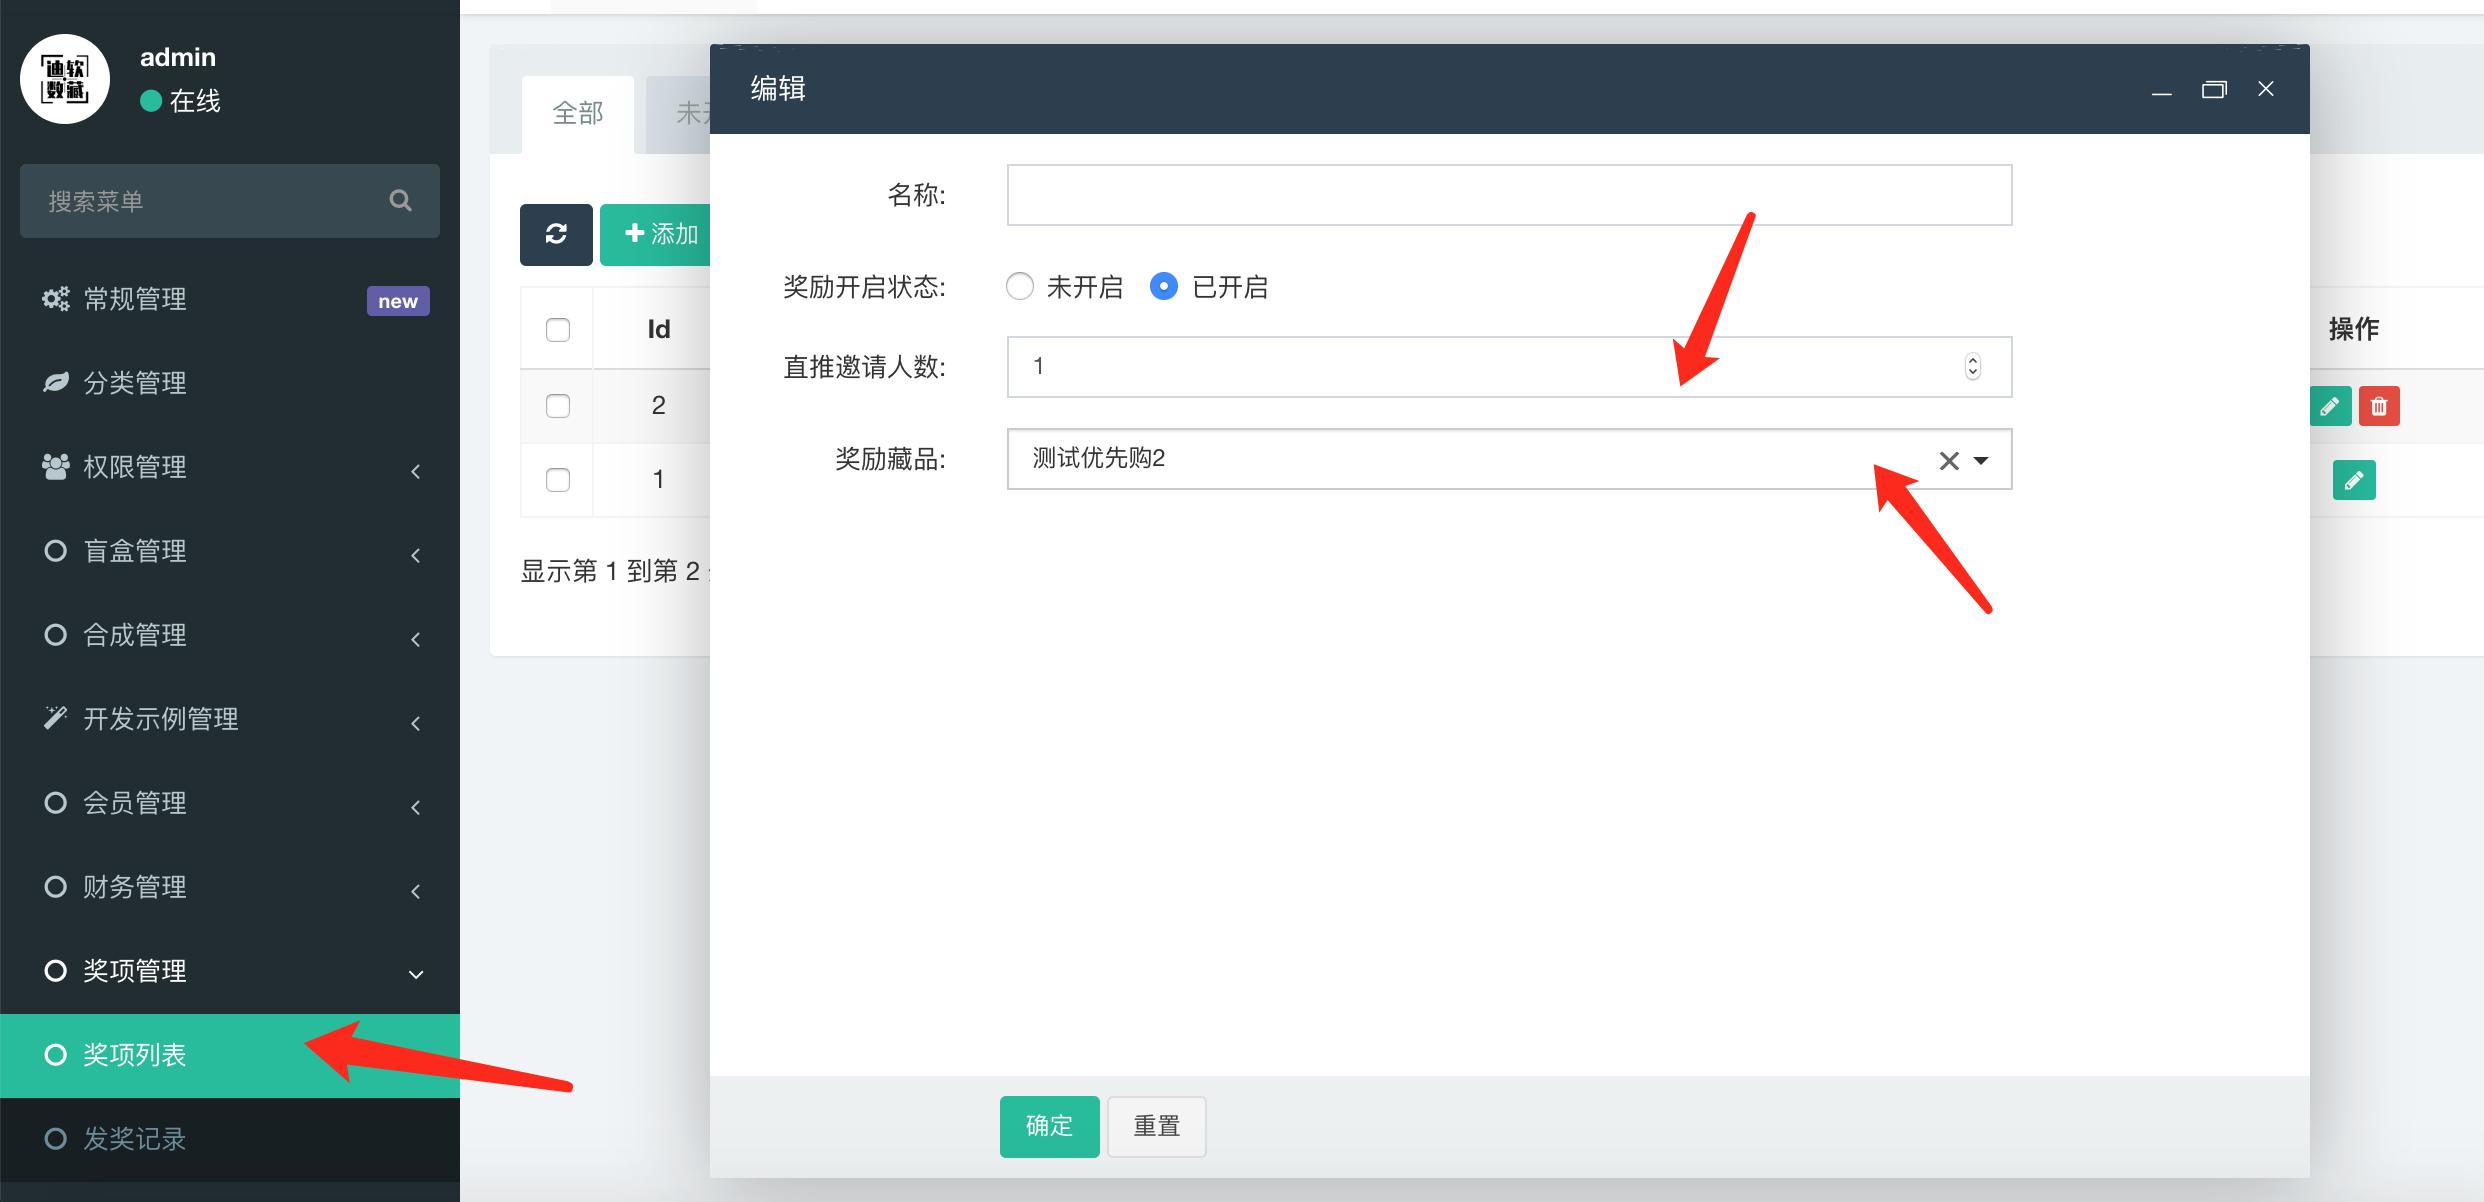Select the 已开启 radio option
2484x1202 pixels.
point(1163,287)
